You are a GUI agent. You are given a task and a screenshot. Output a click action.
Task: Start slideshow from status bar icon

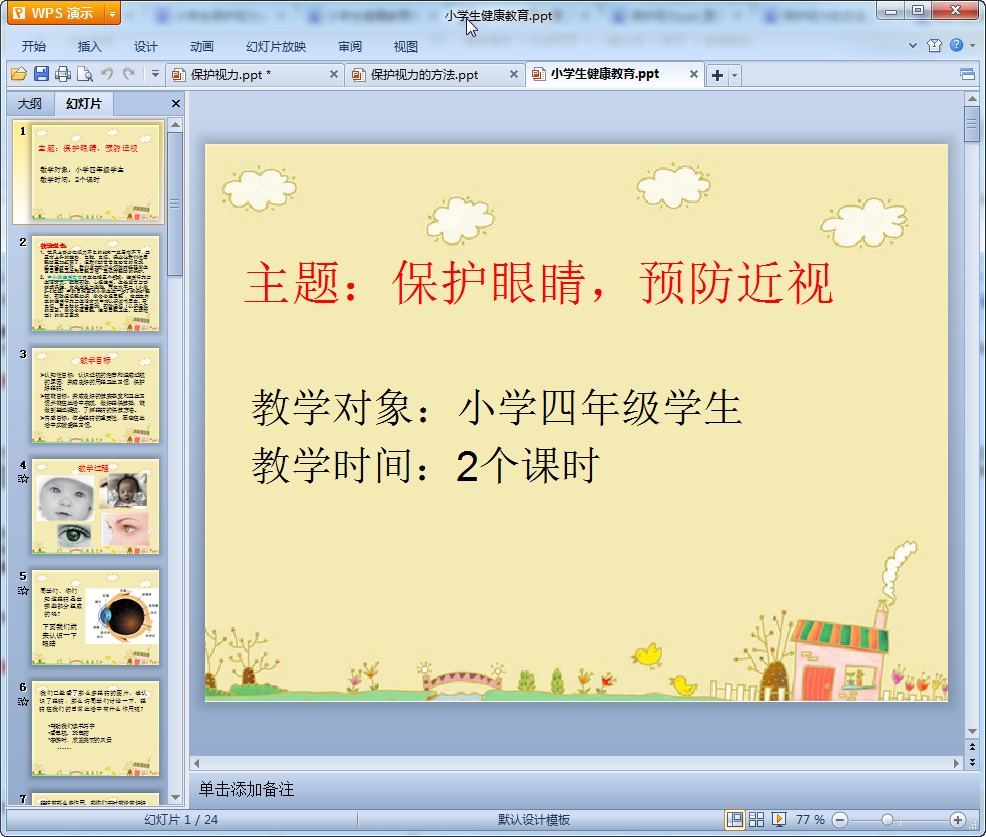click(x=778, y=819)
